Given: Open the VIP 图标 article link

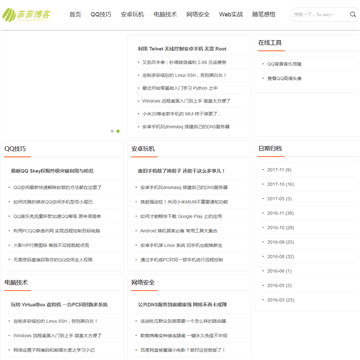Looking at the screenshot, I should tap(51, 245).
